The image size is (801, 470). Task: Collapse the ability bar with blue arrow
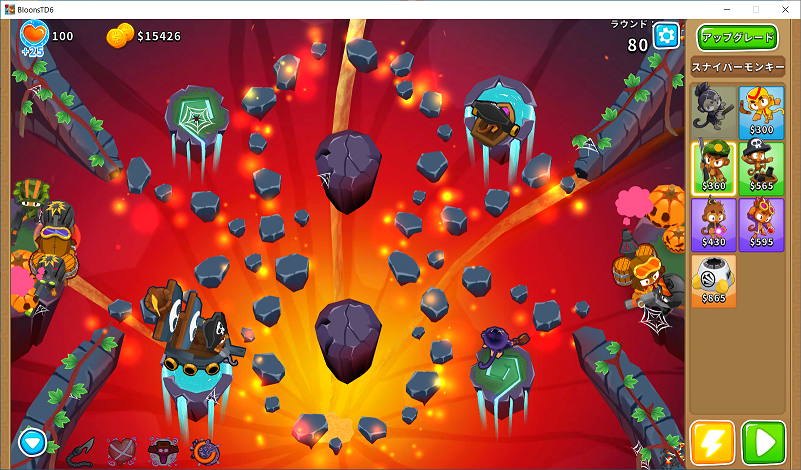pos(32,441)
